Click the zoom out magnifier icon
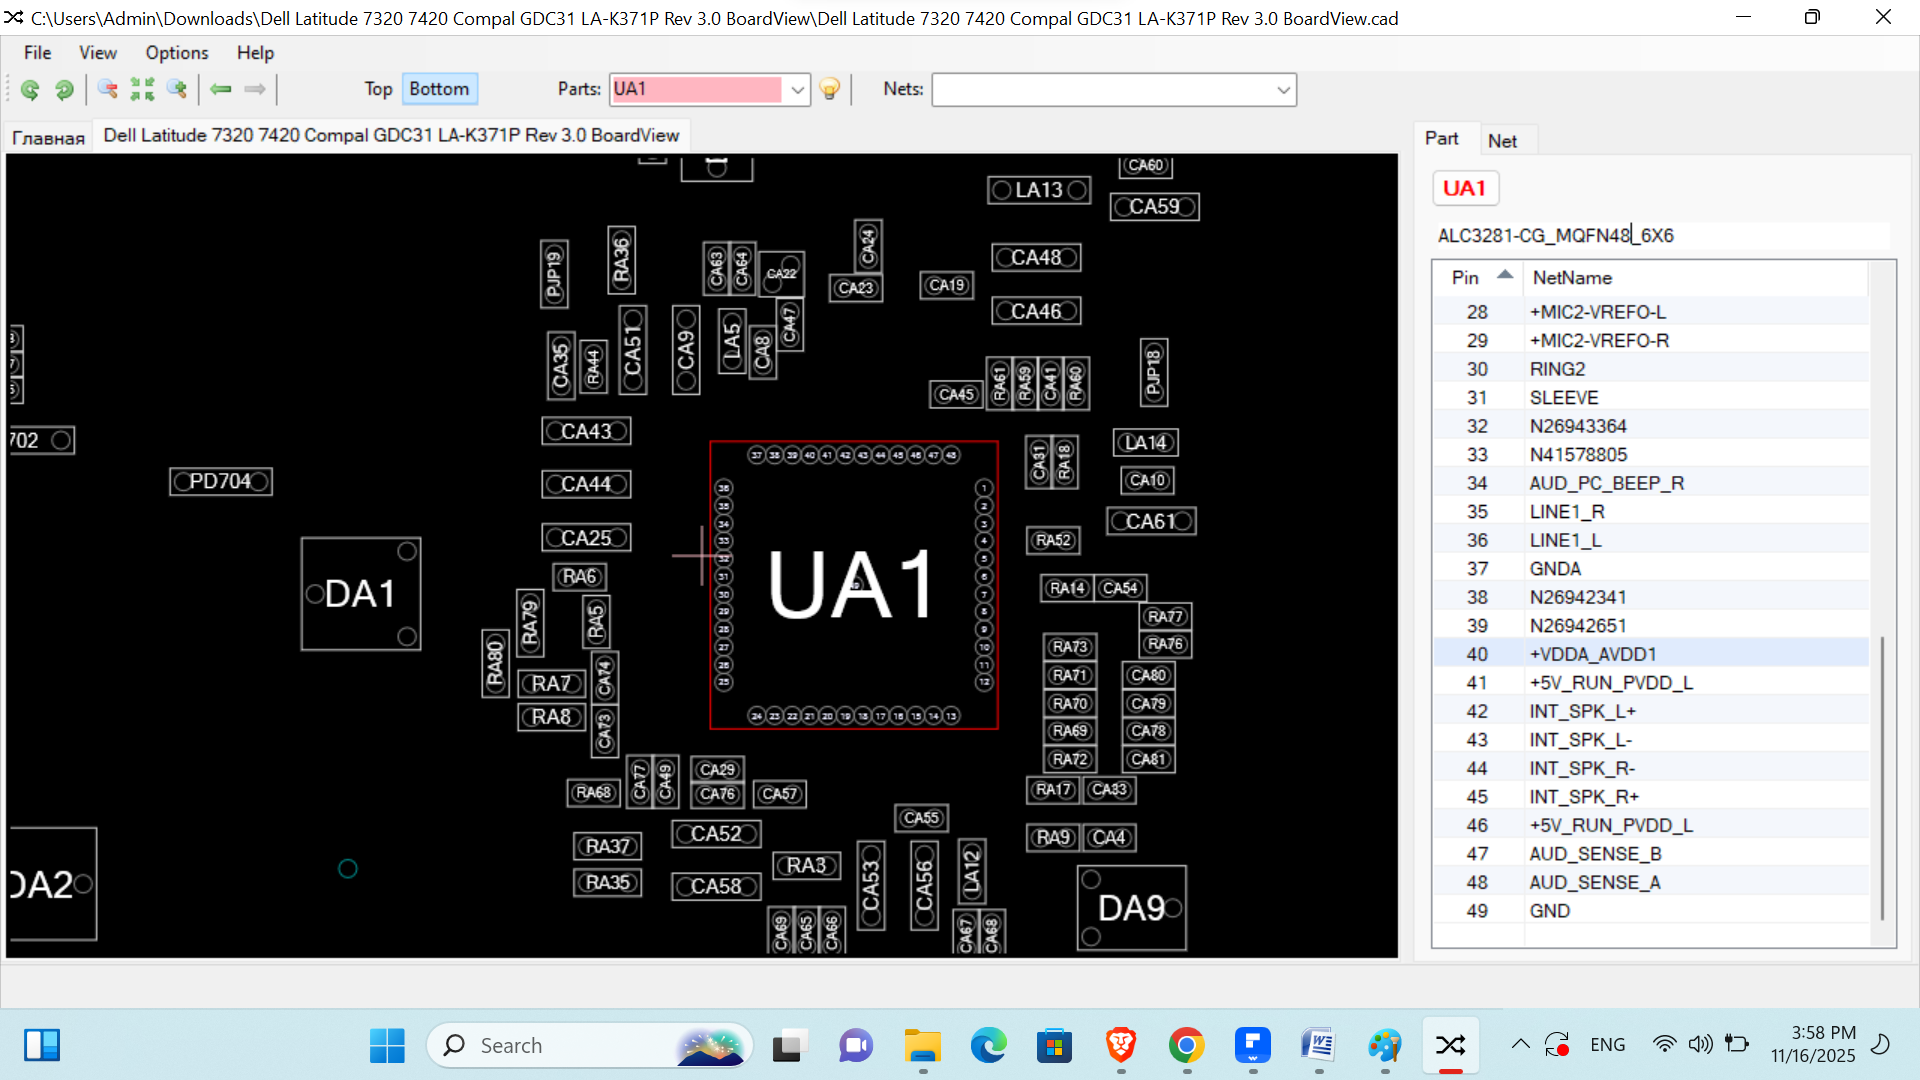Viewport: 1920px width, 1080px height. click(x=107, y=90)
